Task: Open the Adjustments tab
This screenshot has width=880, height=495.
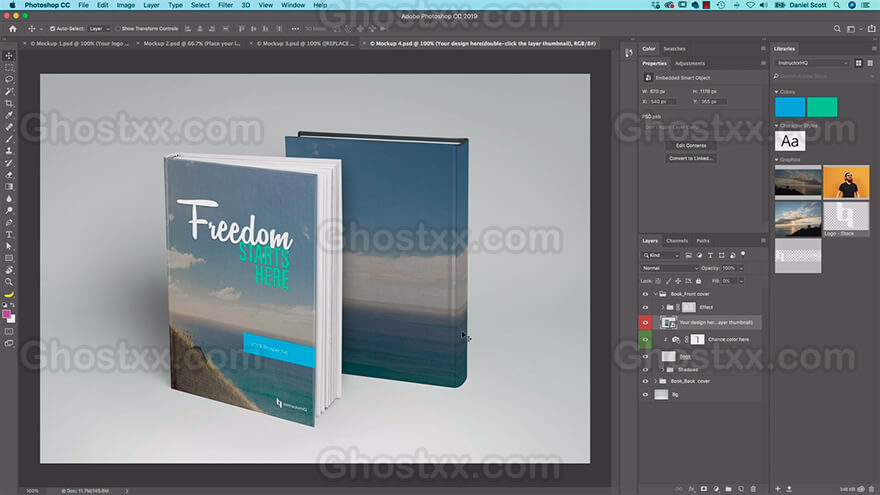Action: tap(690, 63)
